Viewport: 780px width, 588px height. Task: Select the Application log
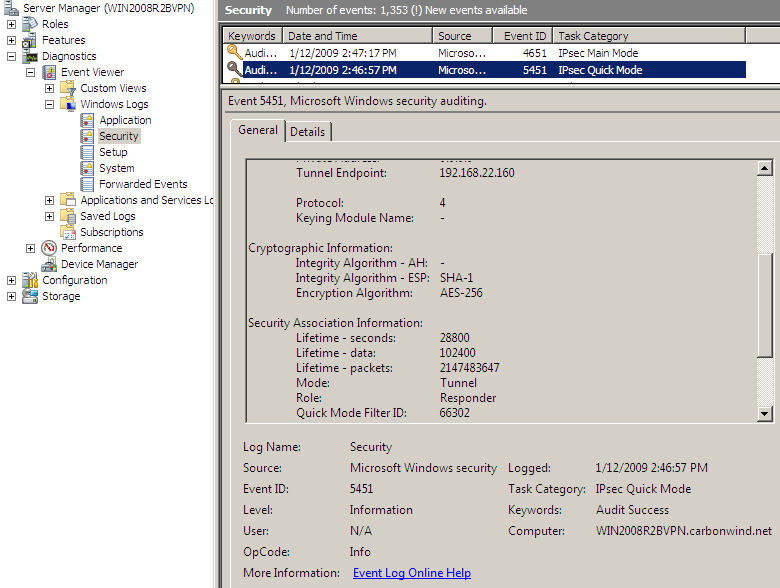tap(125, 120)
